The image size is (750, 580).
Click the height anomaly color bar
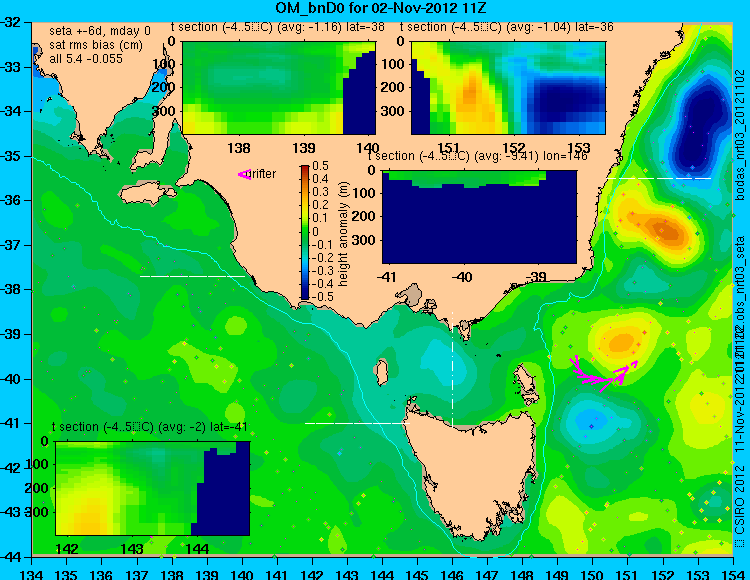(x=305, y=232)
